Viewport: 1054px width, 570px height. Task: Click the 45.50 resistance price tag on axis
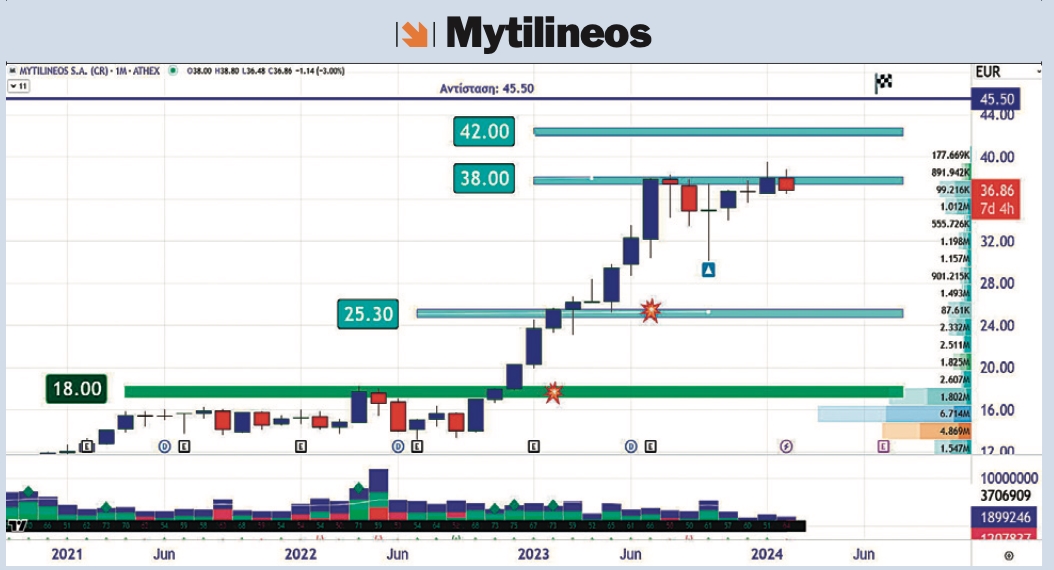point(996,99)
